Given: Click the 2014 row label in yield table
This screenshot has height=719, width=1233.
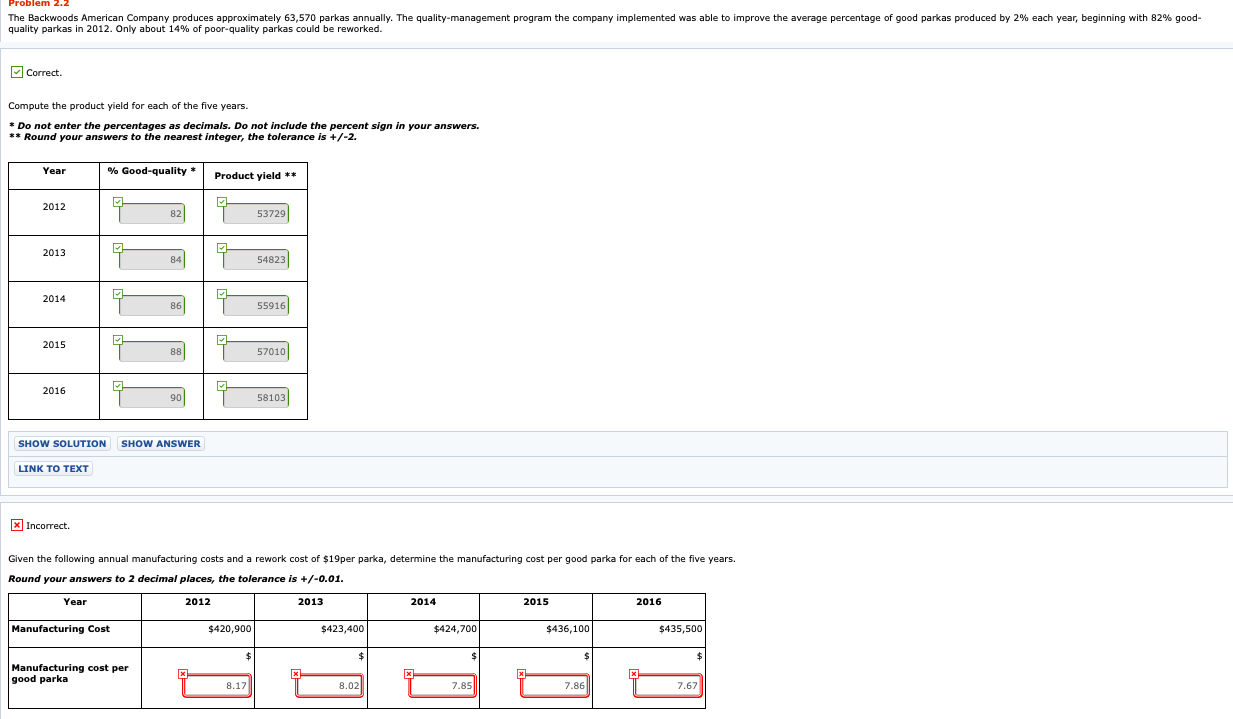Looking at the screenshot, I should 54,299.
